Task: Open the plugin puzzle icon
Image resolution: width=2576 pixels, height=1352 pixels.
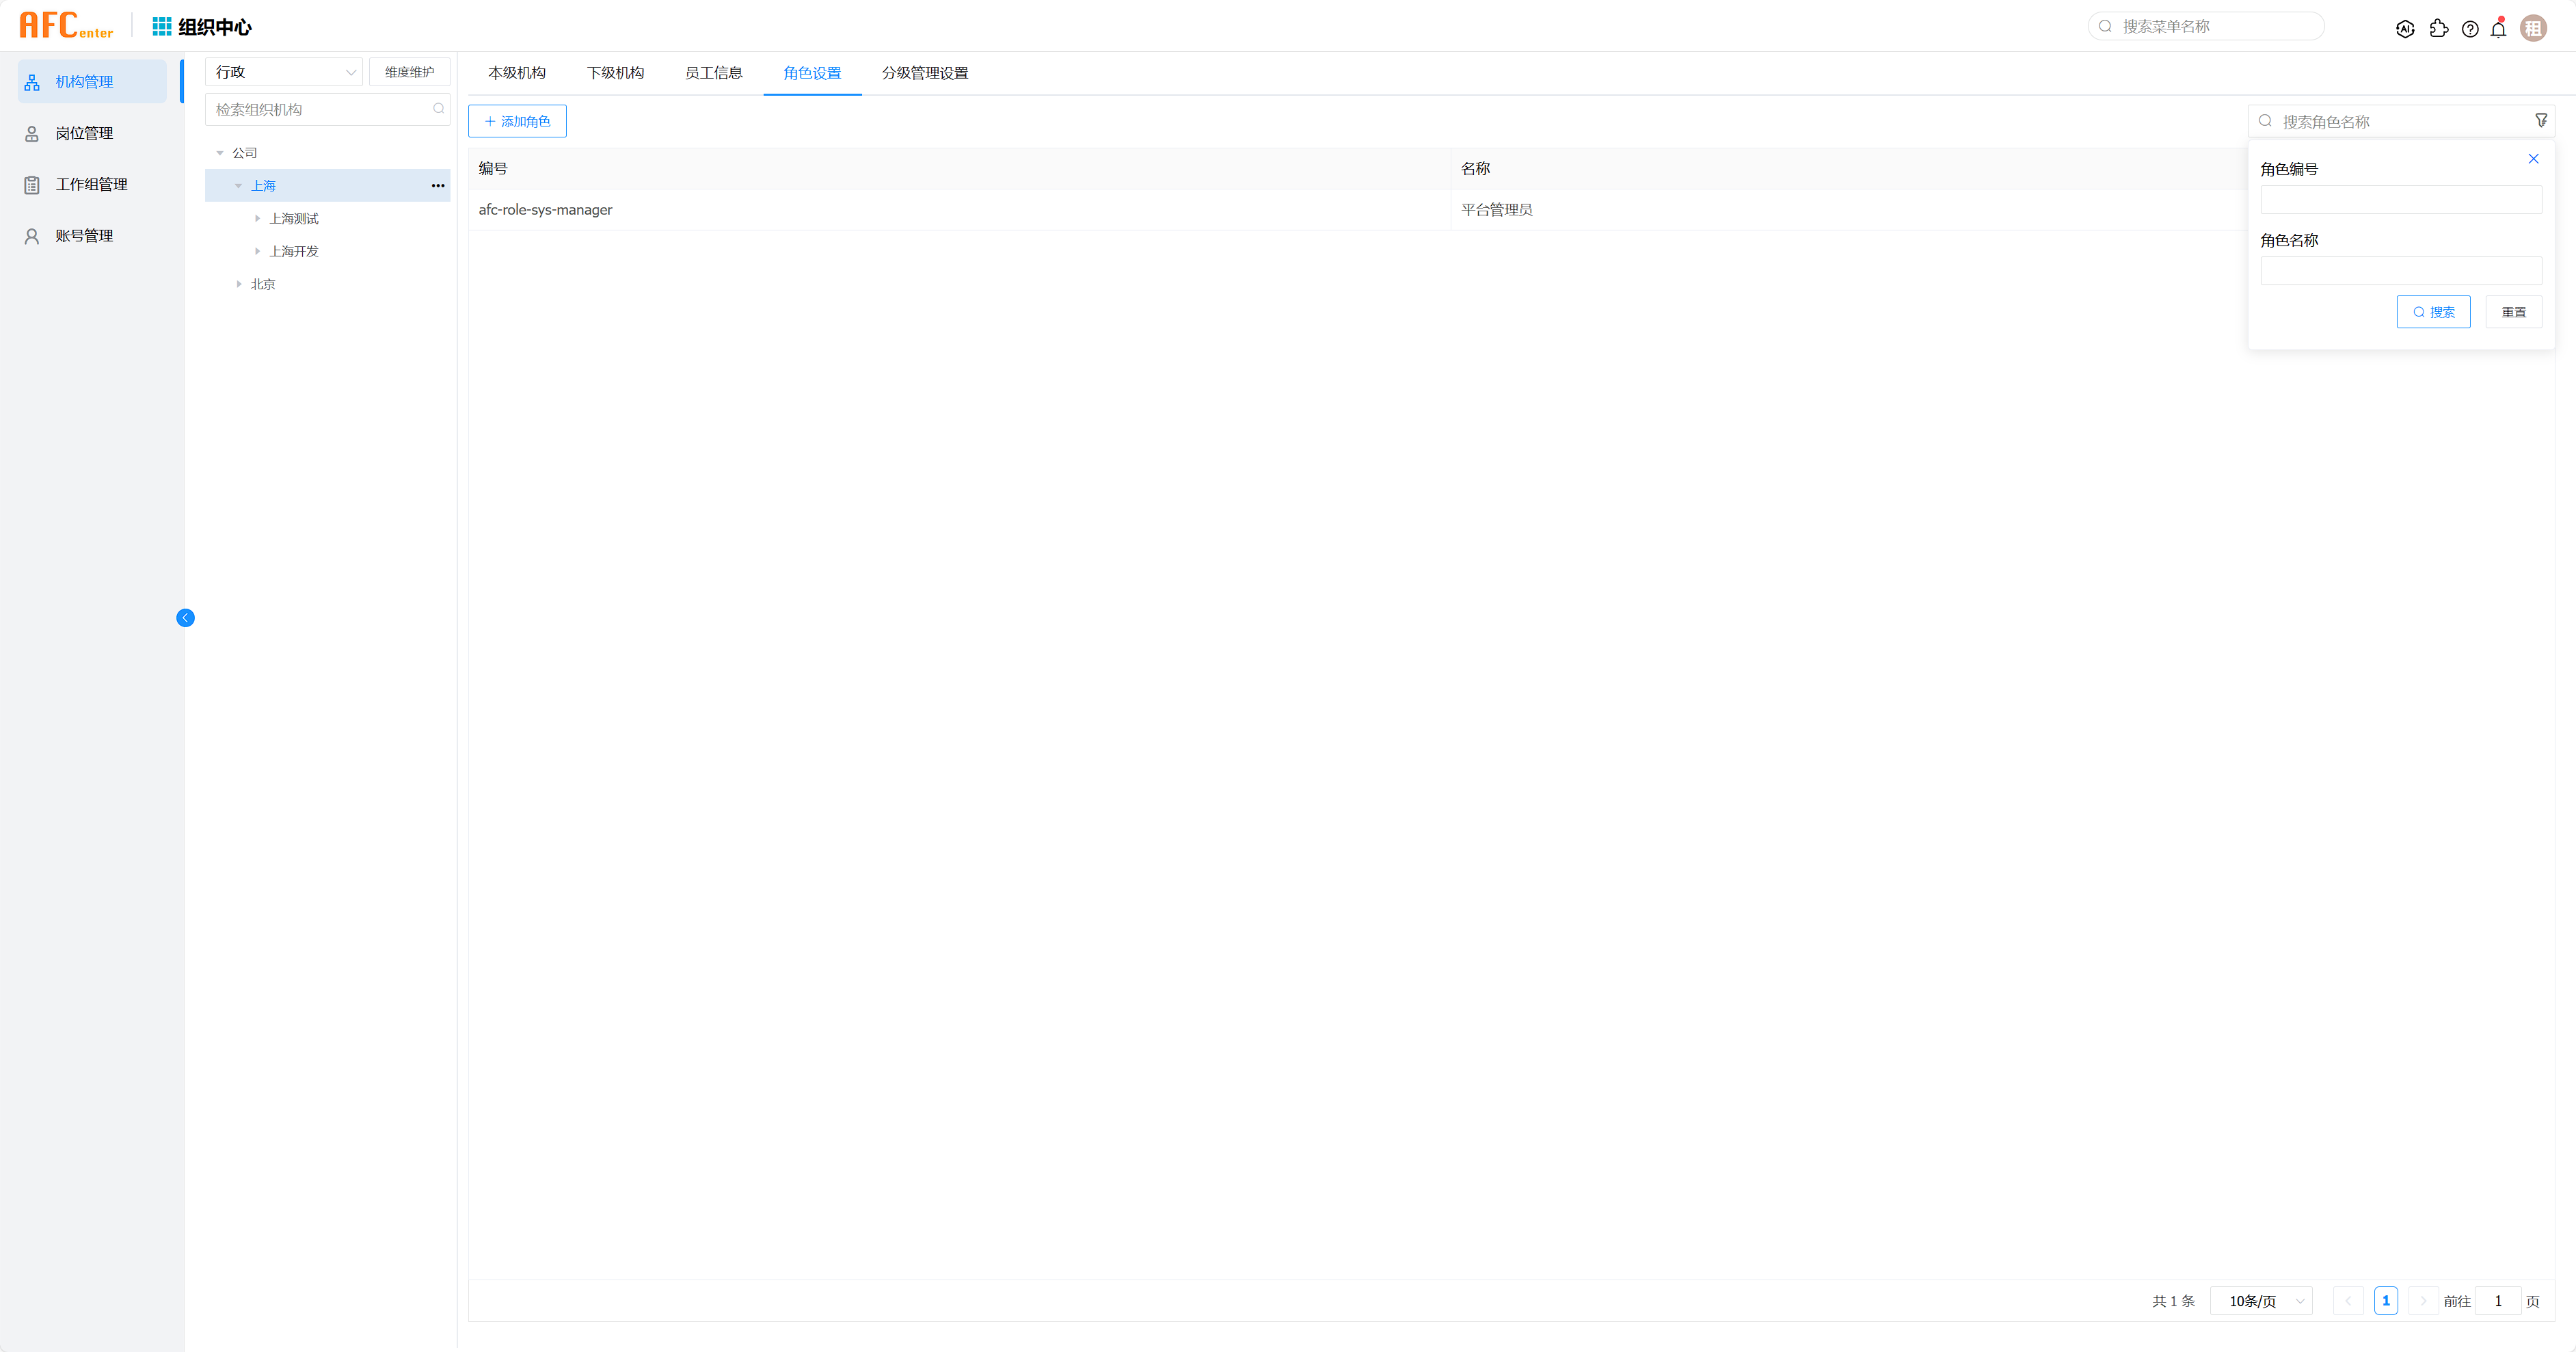Action: (2438, 29)
